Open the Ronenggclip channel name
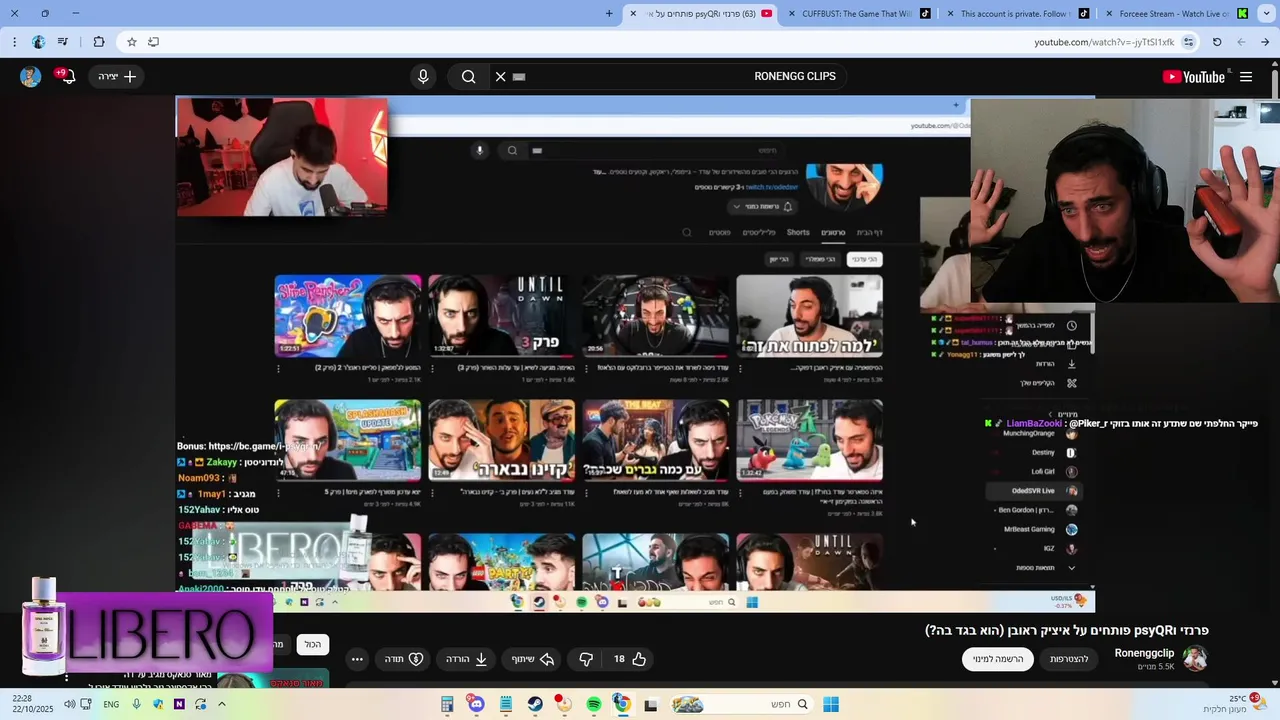 1144,653
